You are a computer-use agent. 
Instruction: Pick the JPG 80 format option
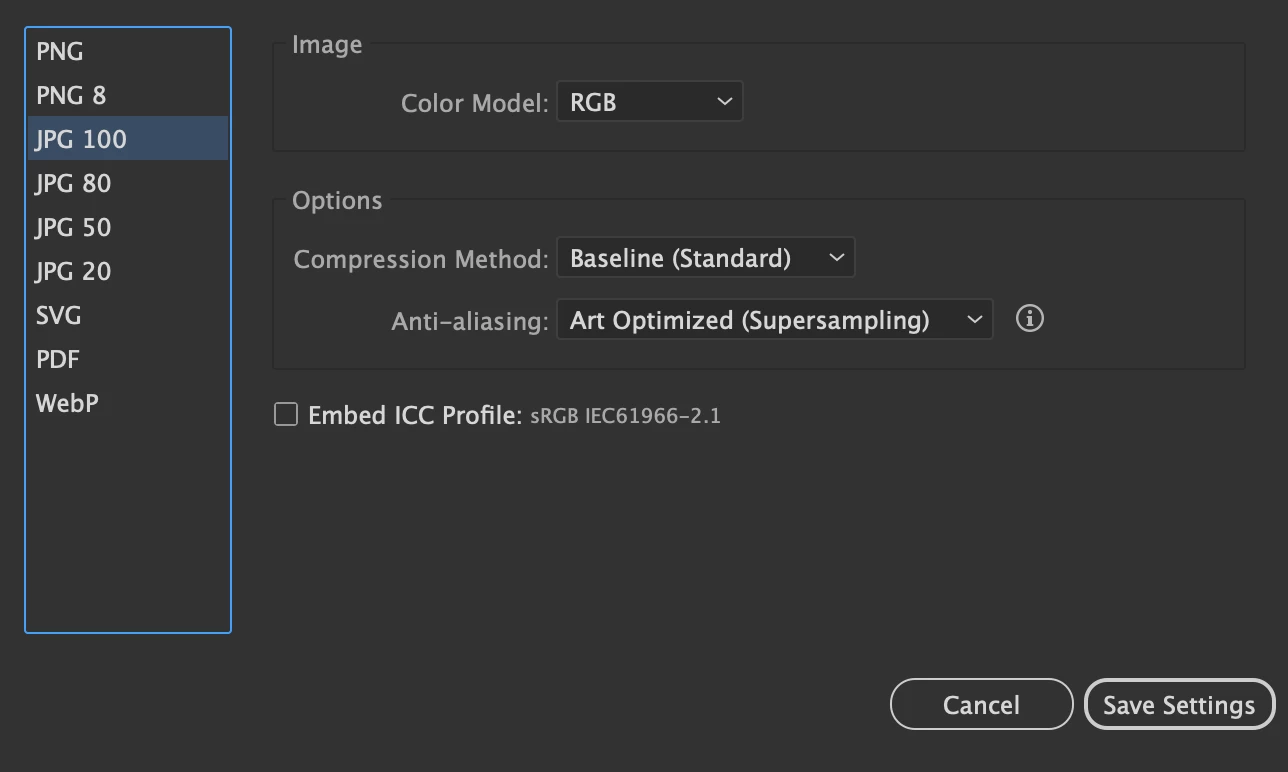[73, 184]
